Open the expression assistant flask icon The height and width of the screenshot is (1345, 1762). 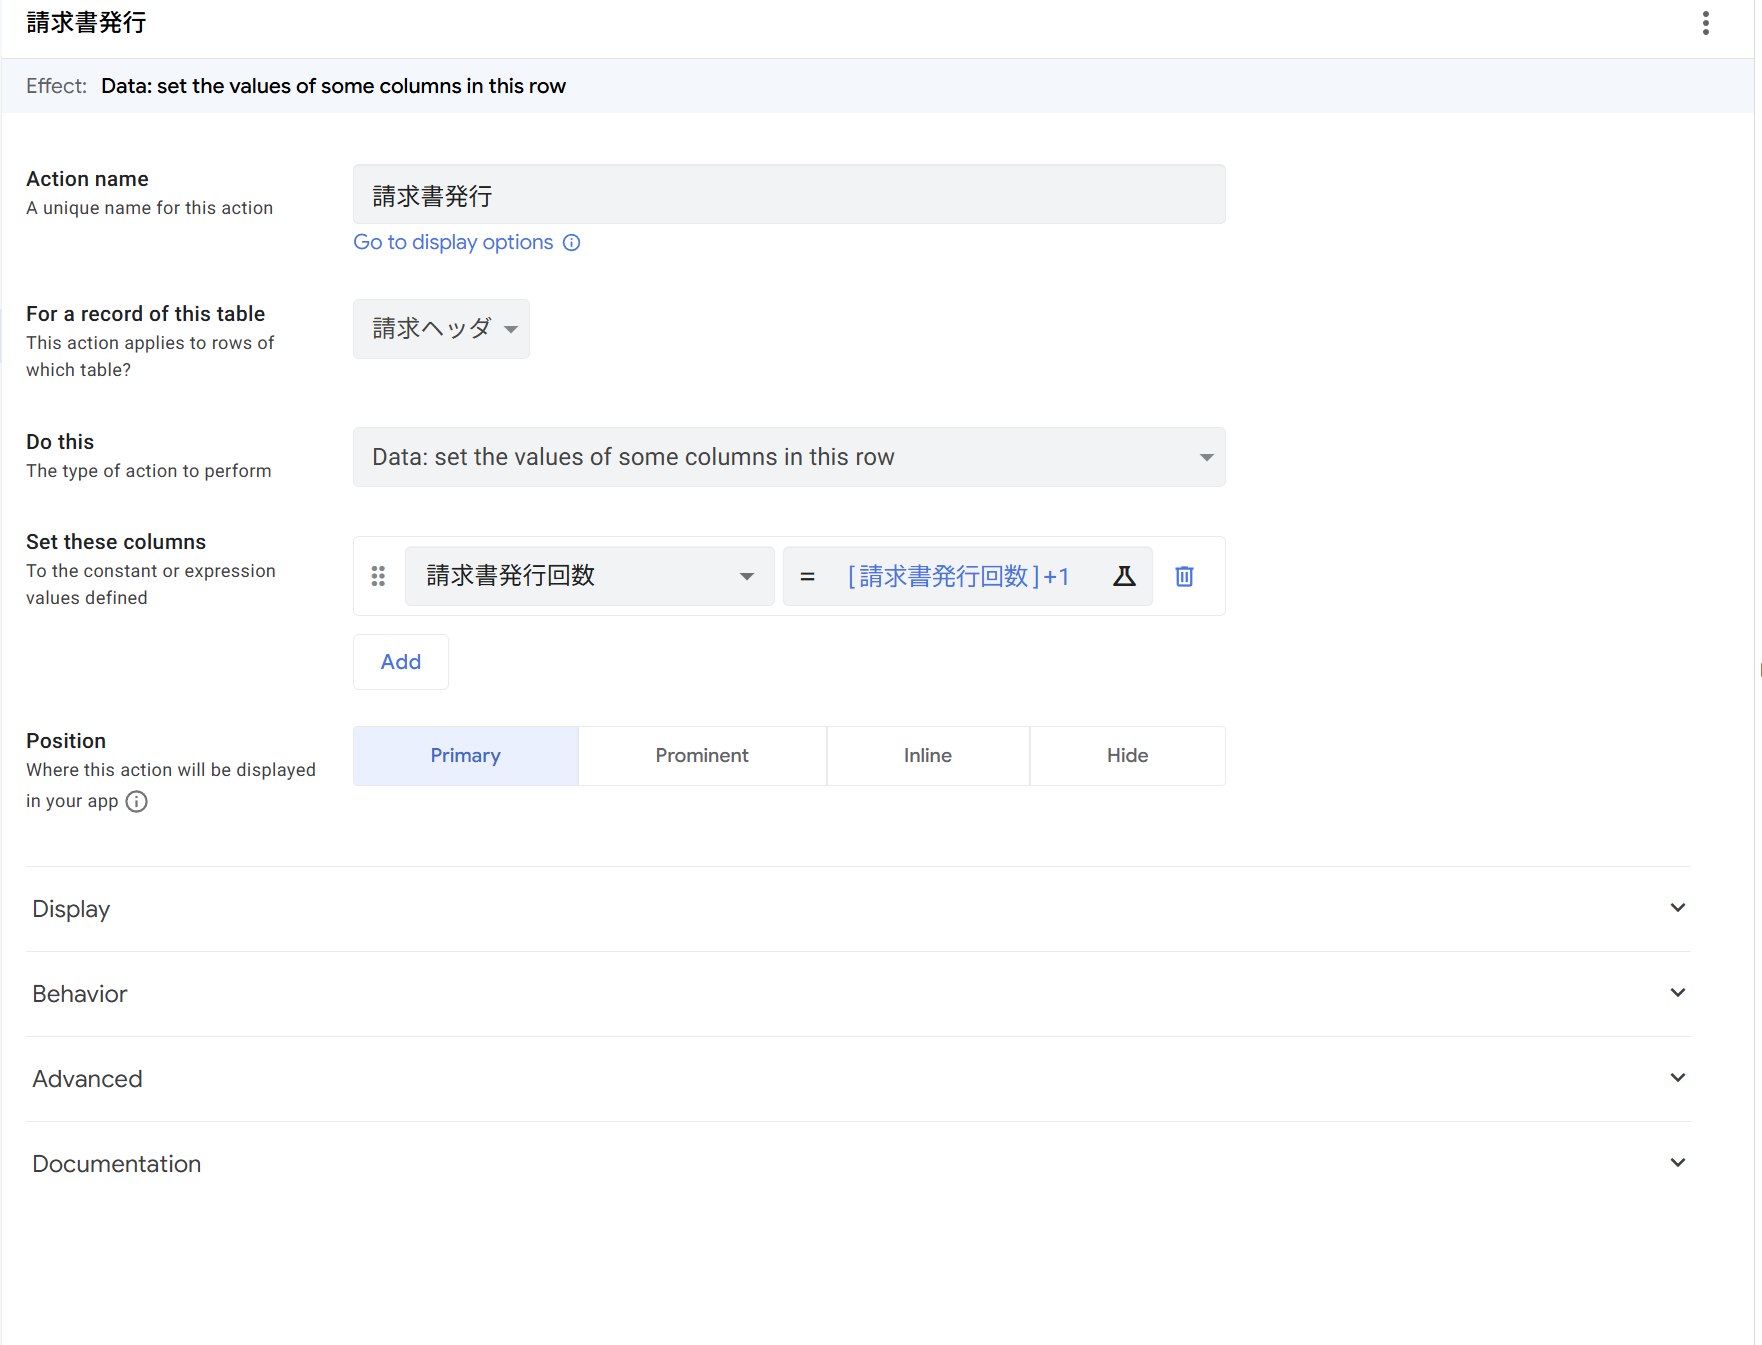click(1124, 576)
